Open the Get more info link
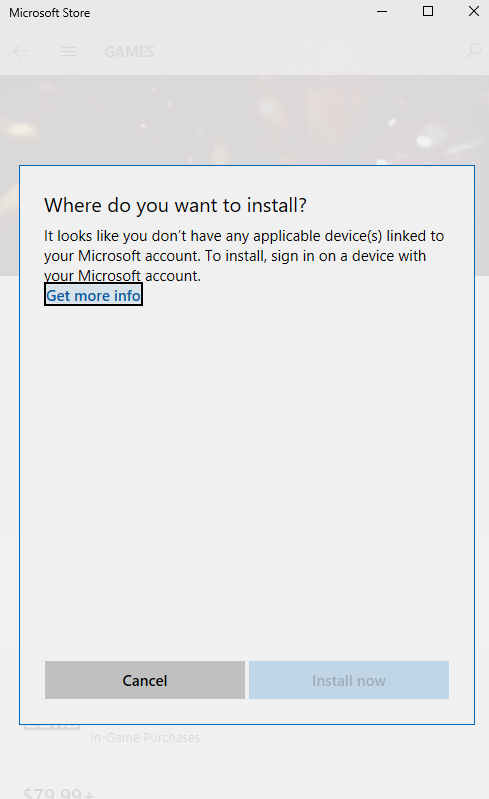Screen dimensions: 489x799 (93, 296)
